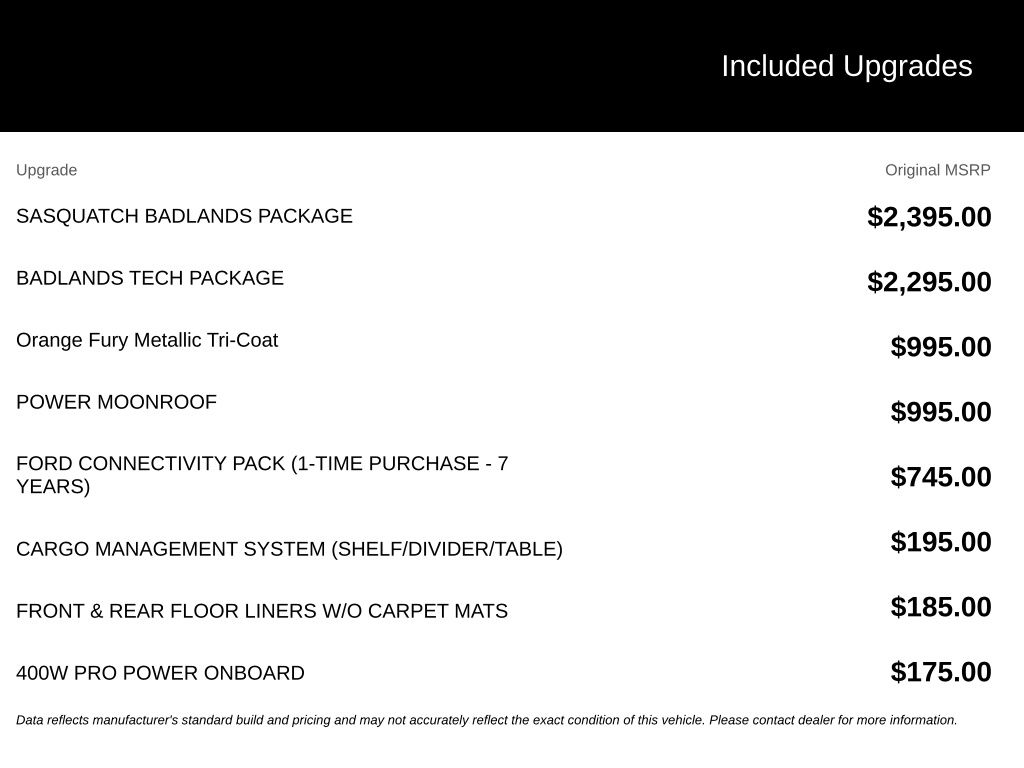
Task: Click the manufacturer data disclaimer text
Action: coord(487,720)
